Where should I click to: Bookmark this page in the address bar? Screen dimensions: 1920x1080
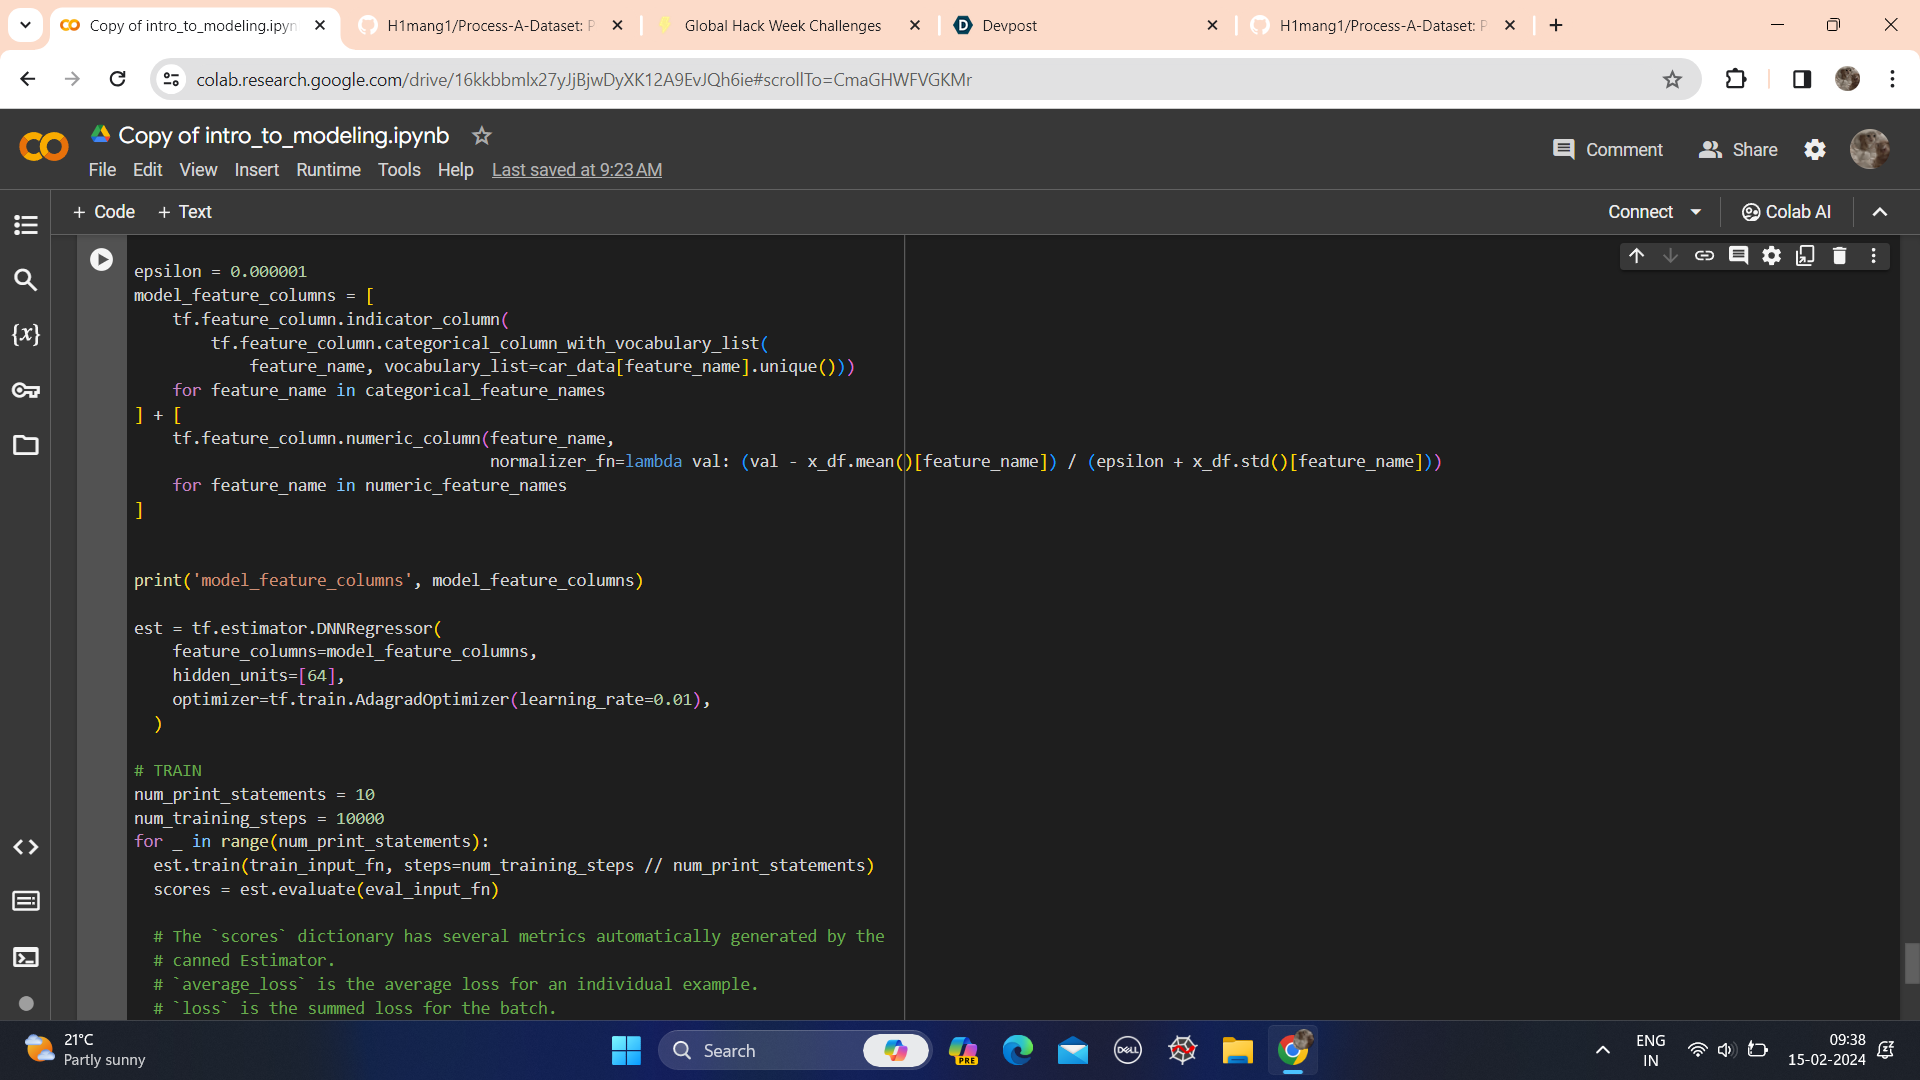tap(1672, 79)
